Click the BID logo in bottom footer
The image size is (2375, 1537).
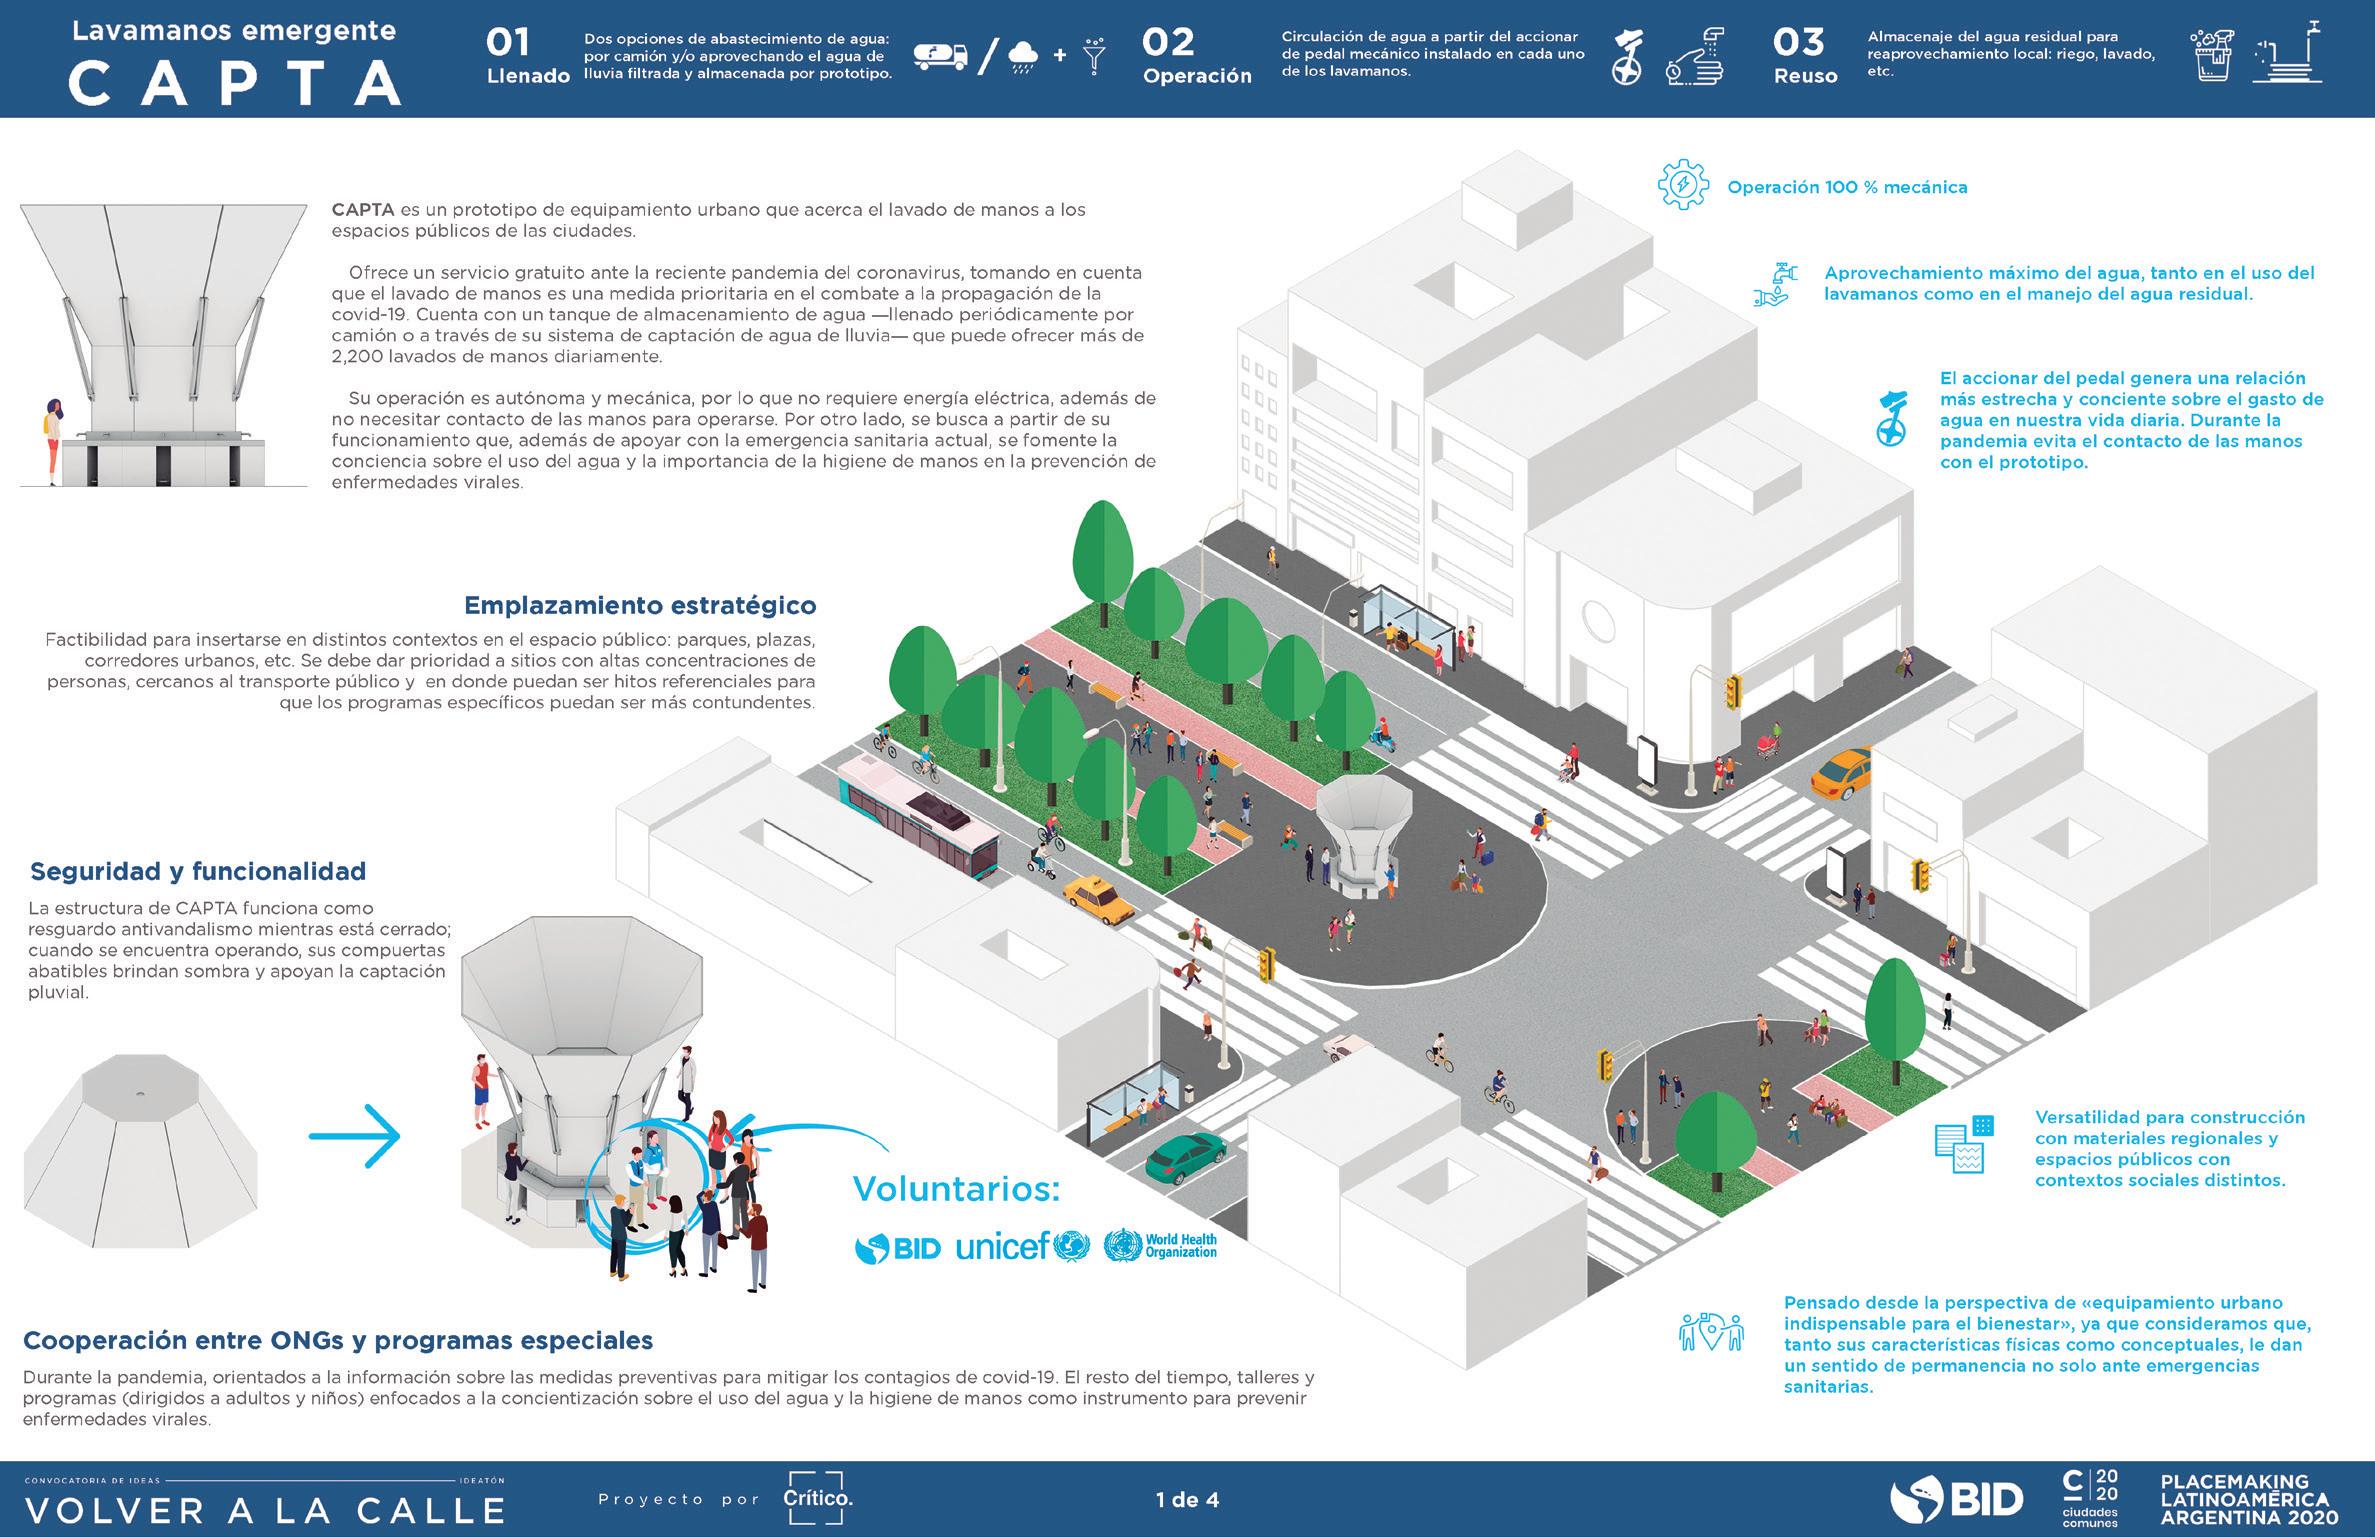(1956, 1499)
